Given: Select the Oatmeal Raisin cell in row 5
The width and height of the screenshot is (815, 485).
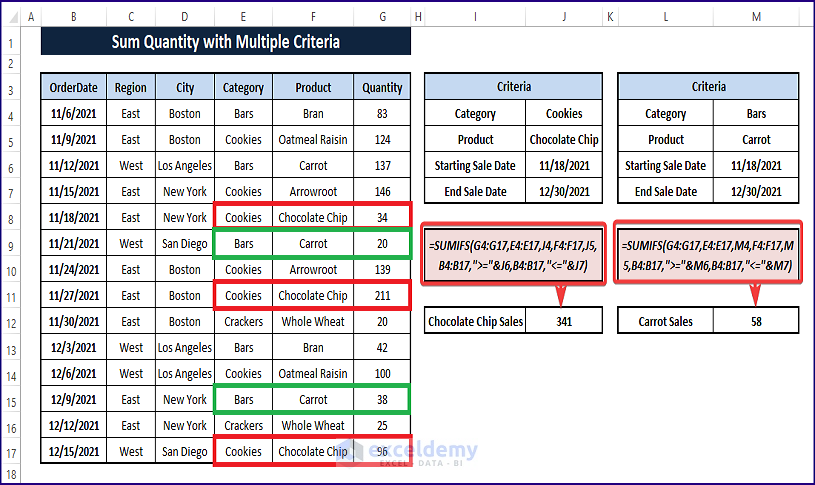Looking at the screenshot, I should coord(313,139).
